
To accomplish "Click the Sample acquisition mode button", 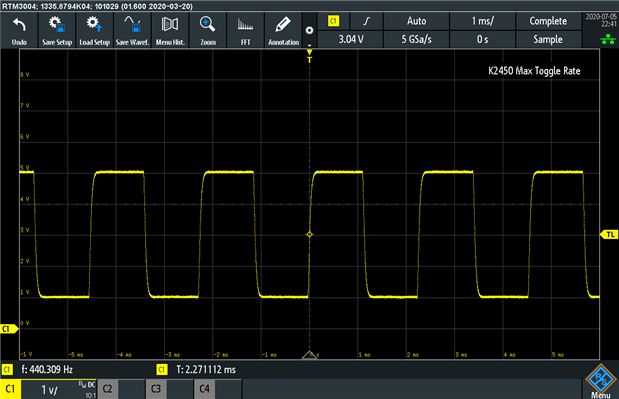I will [548, 39].
